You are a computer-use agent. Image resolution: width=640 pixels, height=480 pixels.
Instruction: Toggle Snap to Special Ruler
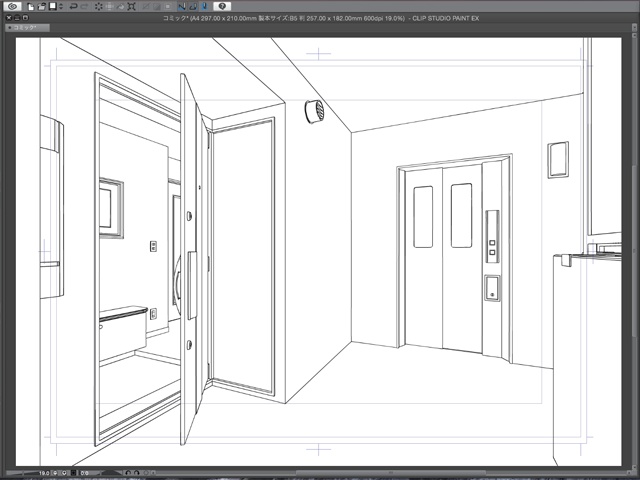coord(193,7)
